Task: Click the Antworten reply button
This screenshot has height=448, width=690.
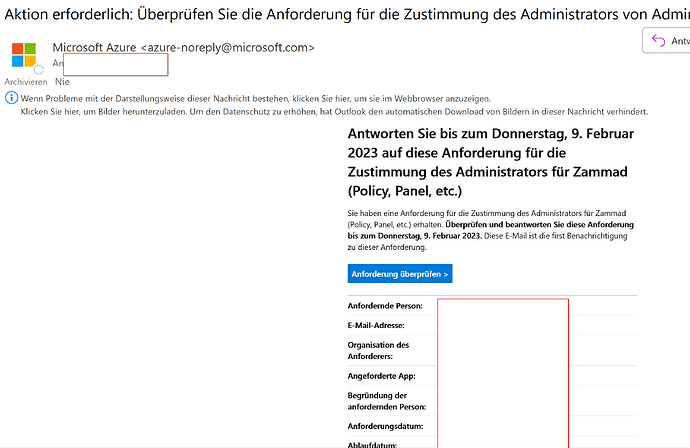Action: coord(666,40)
